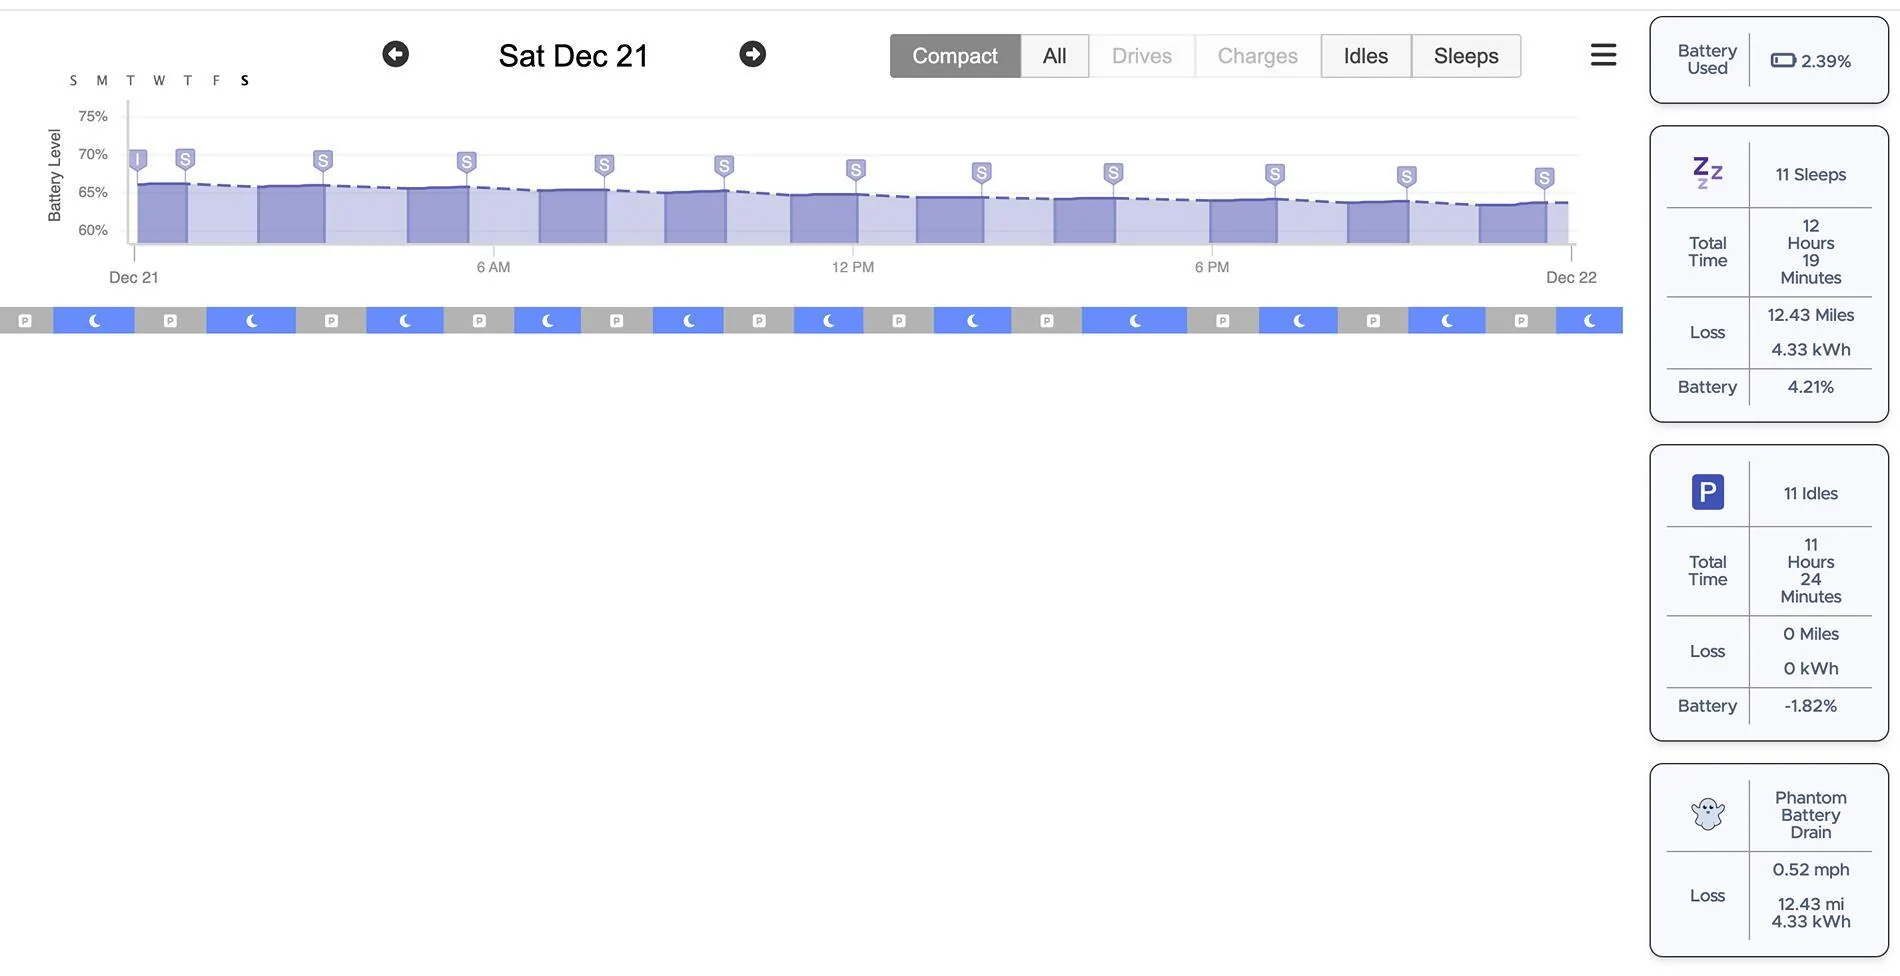Toggle the Drives filter
Viewport: 1900px width, 976px height.
pyautogui.click(x=1141, y=56)
